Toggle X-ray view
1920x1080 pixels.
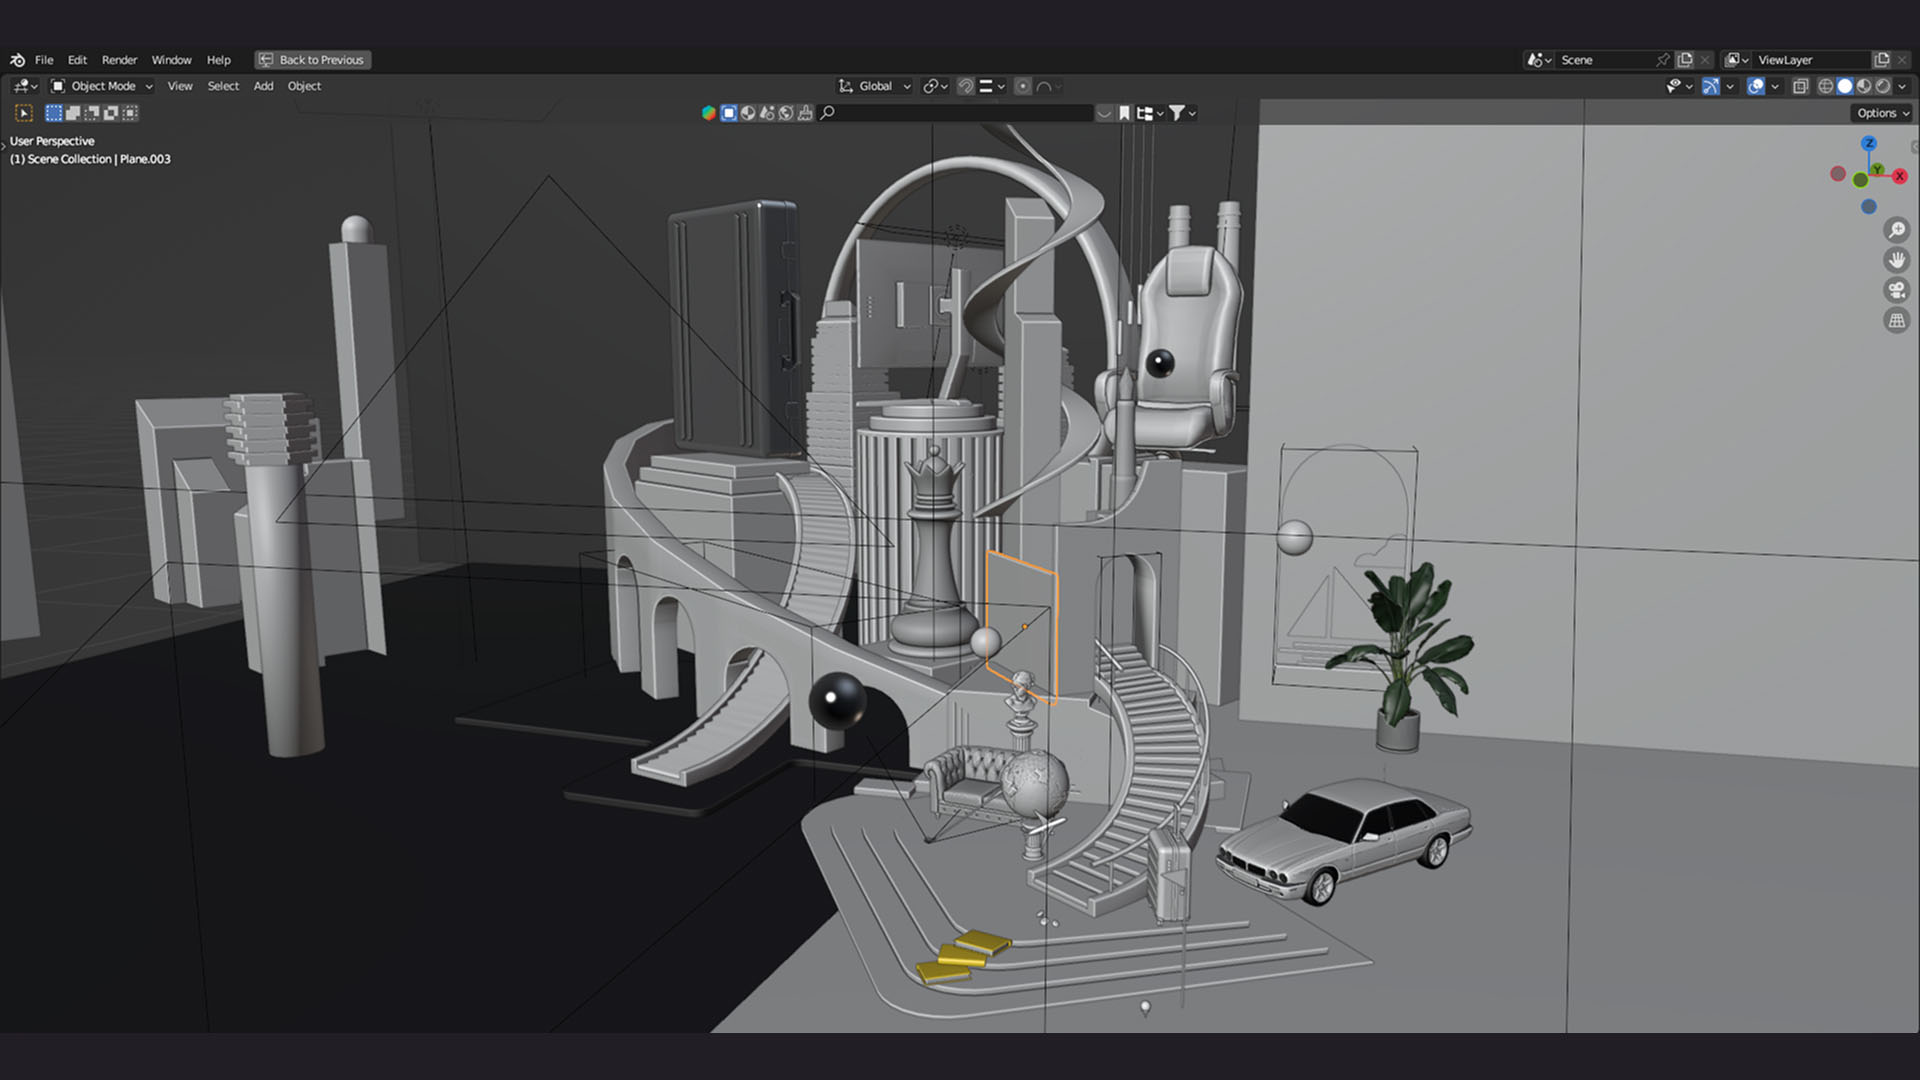1800,86
